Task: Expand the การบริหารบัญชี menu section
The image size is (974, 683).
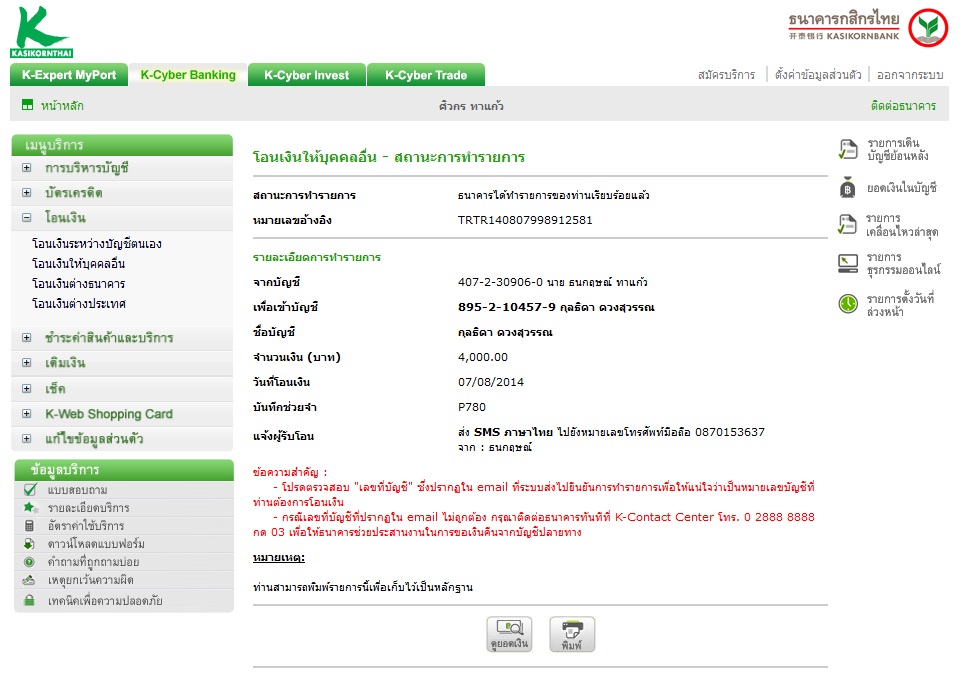Action: pyautogui.click(x=27, y=168)
